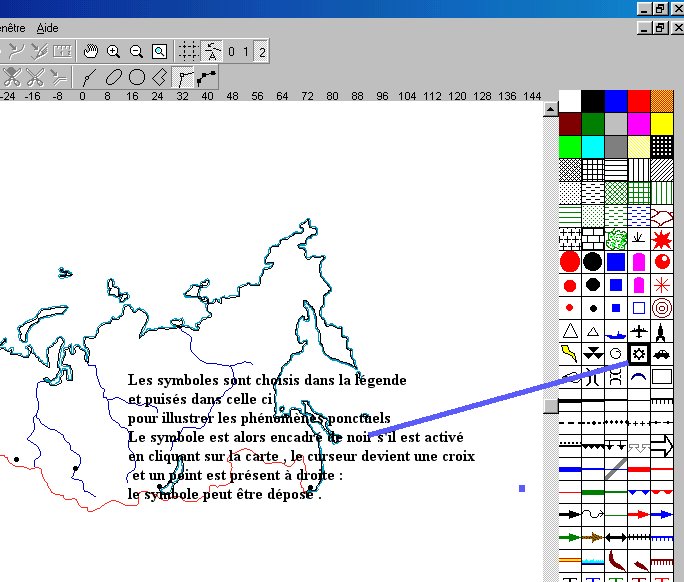Toggle level 0 button in toolbar
684x582 pixels.
tap(231, 51)
